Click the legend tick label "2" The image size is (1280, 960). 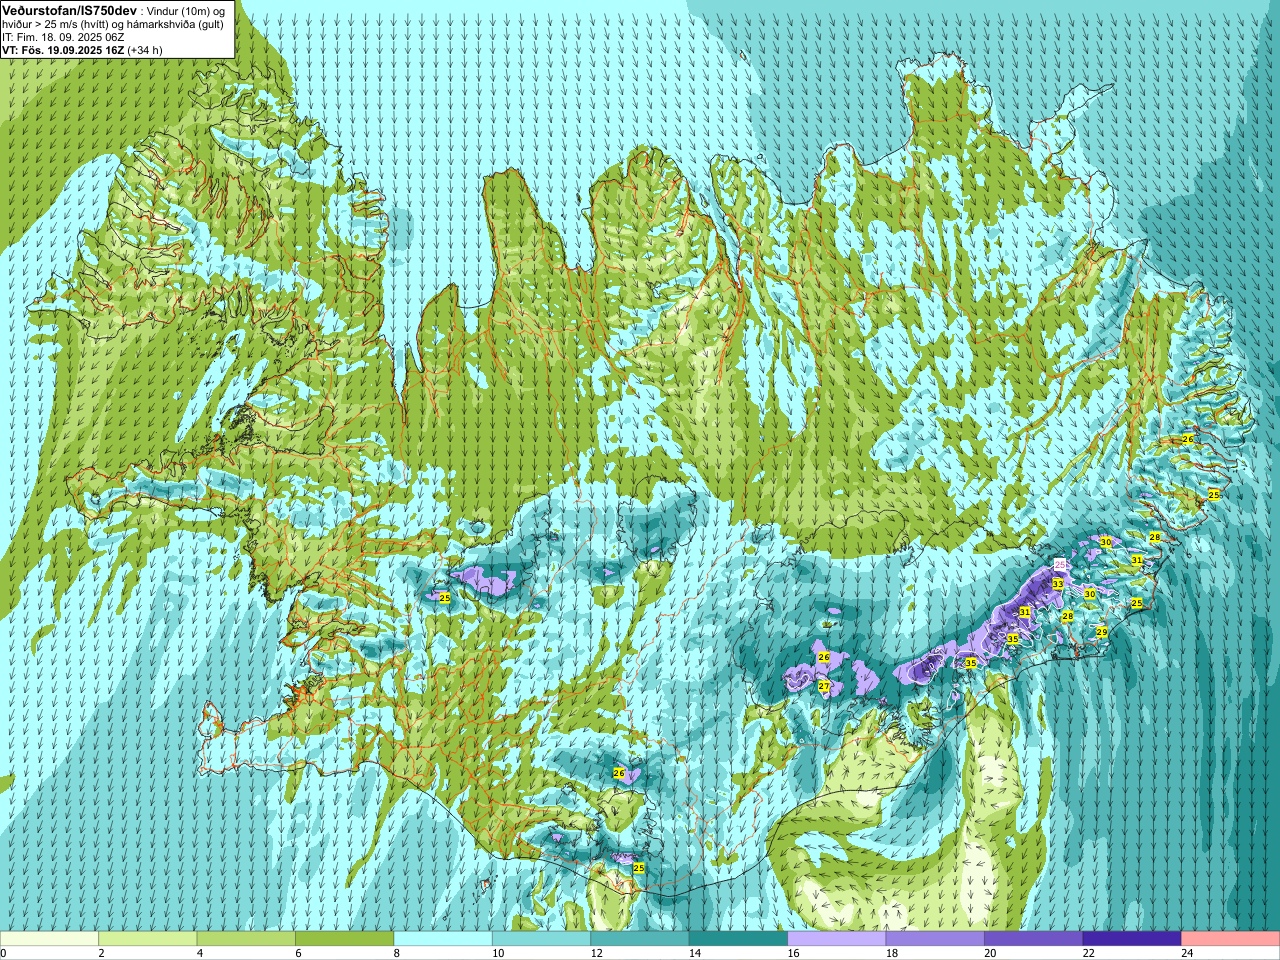[x=101, y=953]
